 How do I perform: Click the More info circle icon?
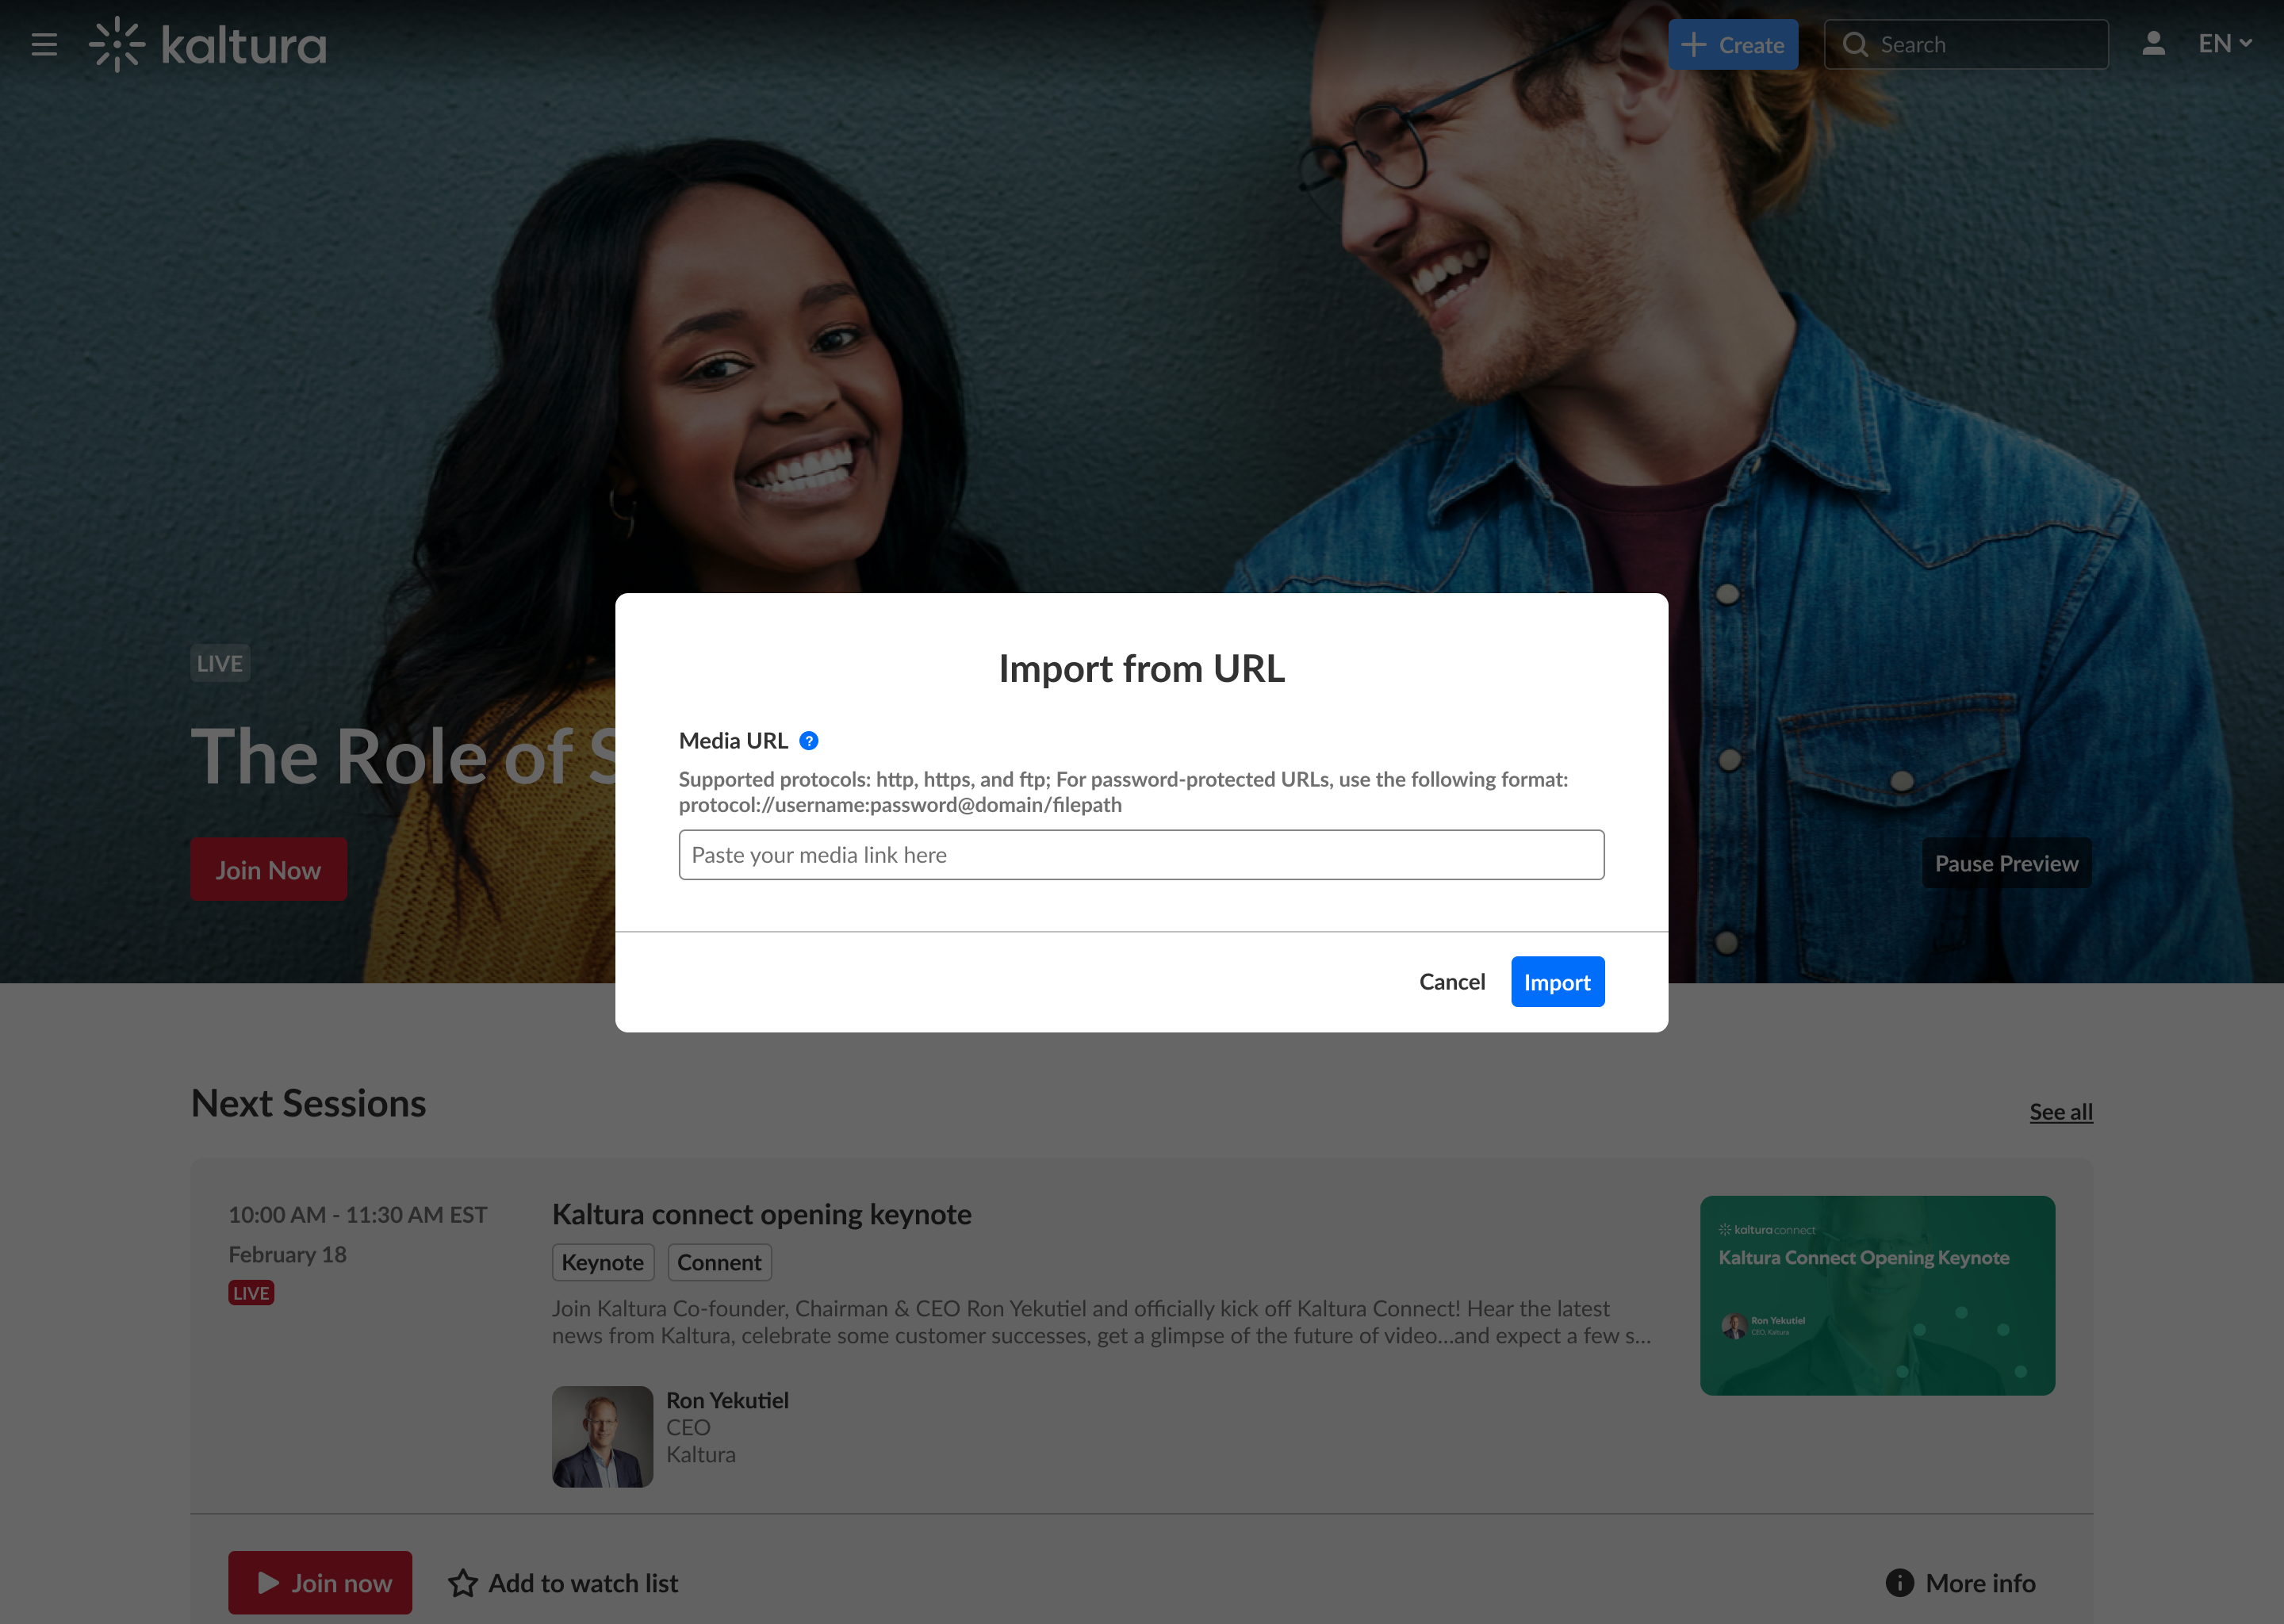pos(1899,1583)
